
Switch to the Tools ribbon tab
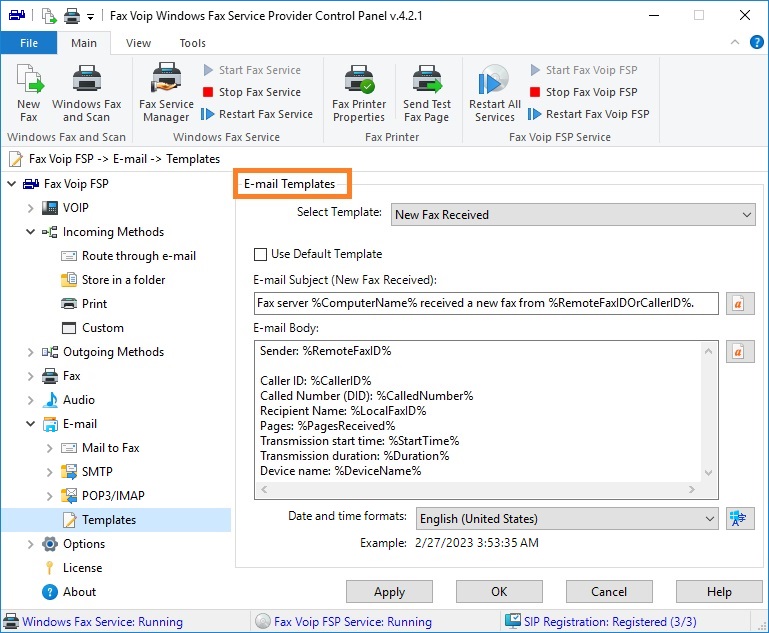pyautogui.click(x=192, y=43)
